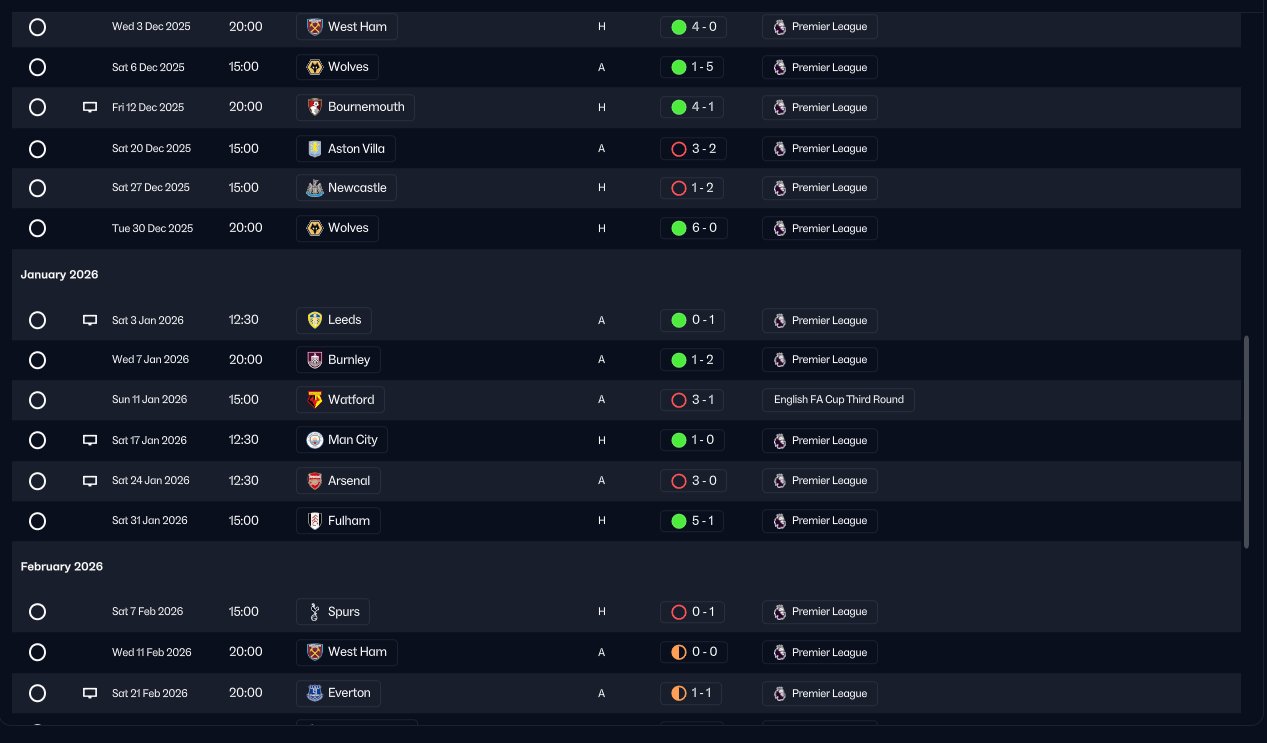The image size is (1267, 743).
Task: Click the TV broadcast icon for Everton match
Action: (90, 693)
